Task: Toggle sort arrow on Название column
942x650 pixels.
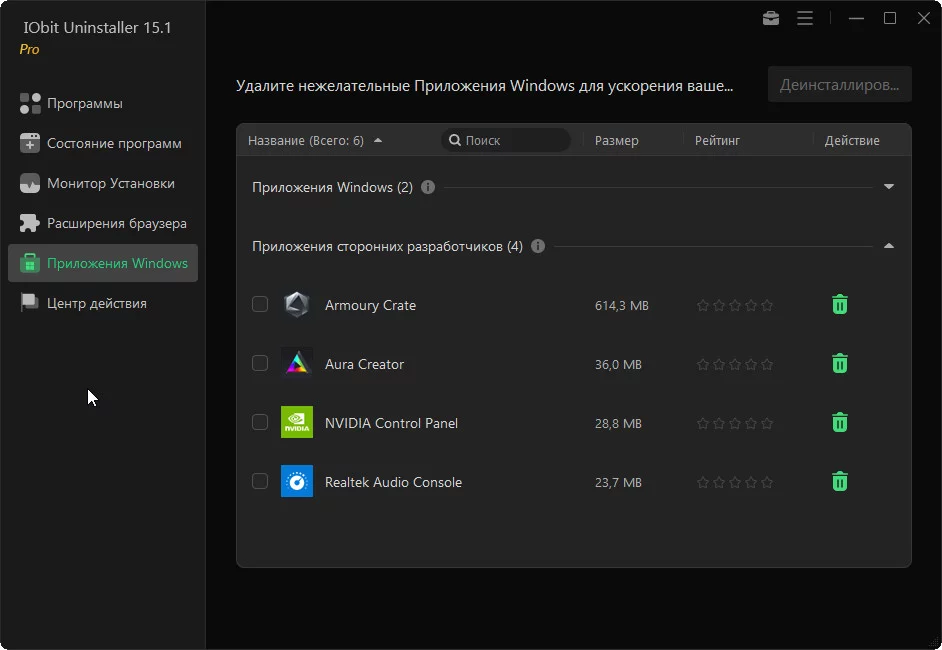Action: click(x=378, y=141)
